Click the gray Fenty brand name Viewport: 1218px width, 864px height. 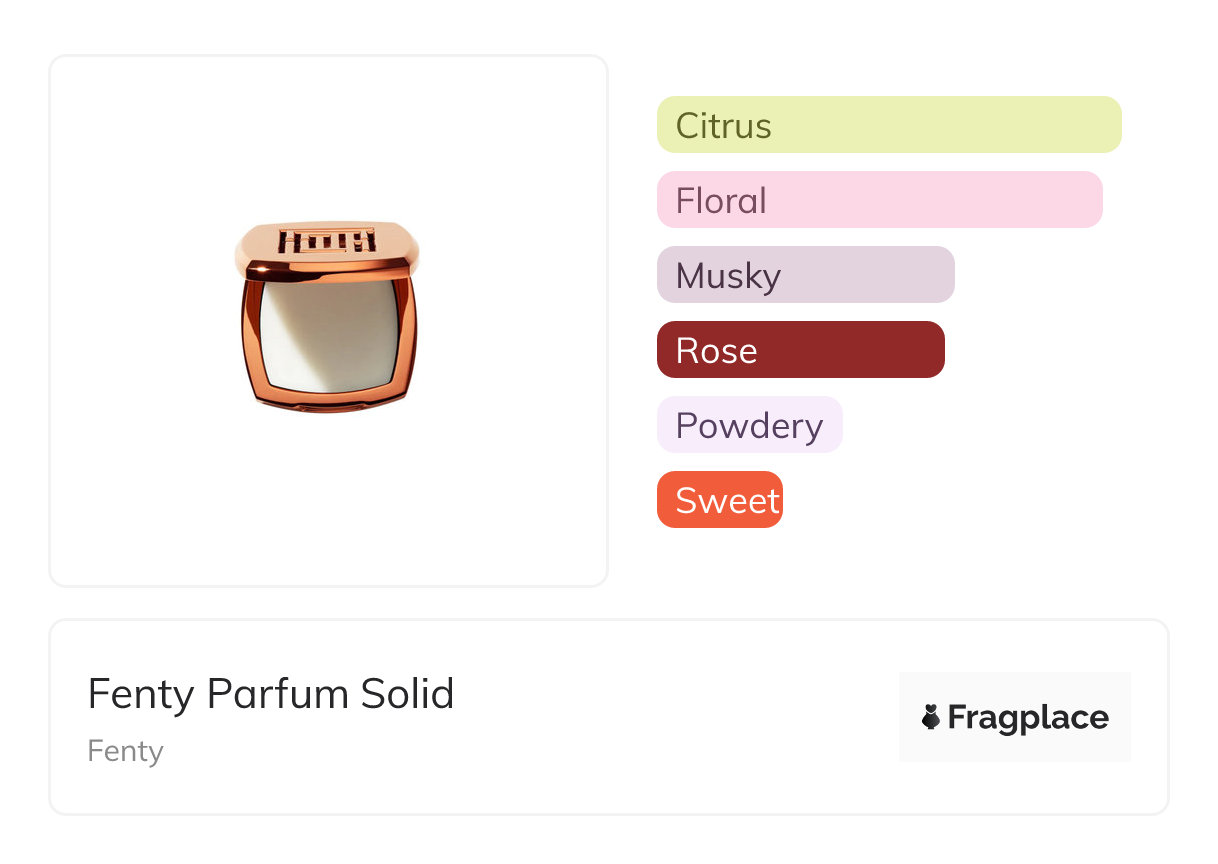[x=125, y=751]
